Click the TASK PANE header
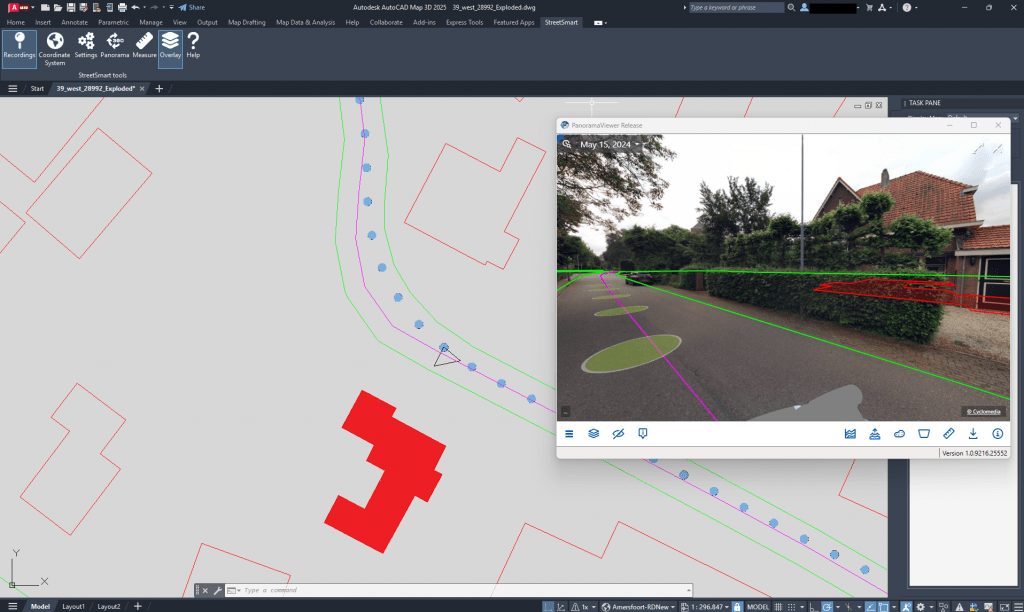 [x=924, y=103]
